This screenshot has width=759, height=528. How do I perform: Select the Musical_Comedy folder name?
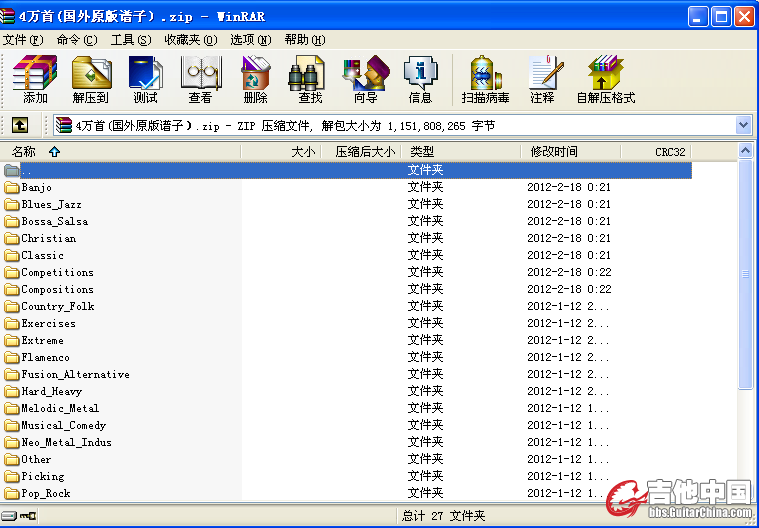[64, 425]
